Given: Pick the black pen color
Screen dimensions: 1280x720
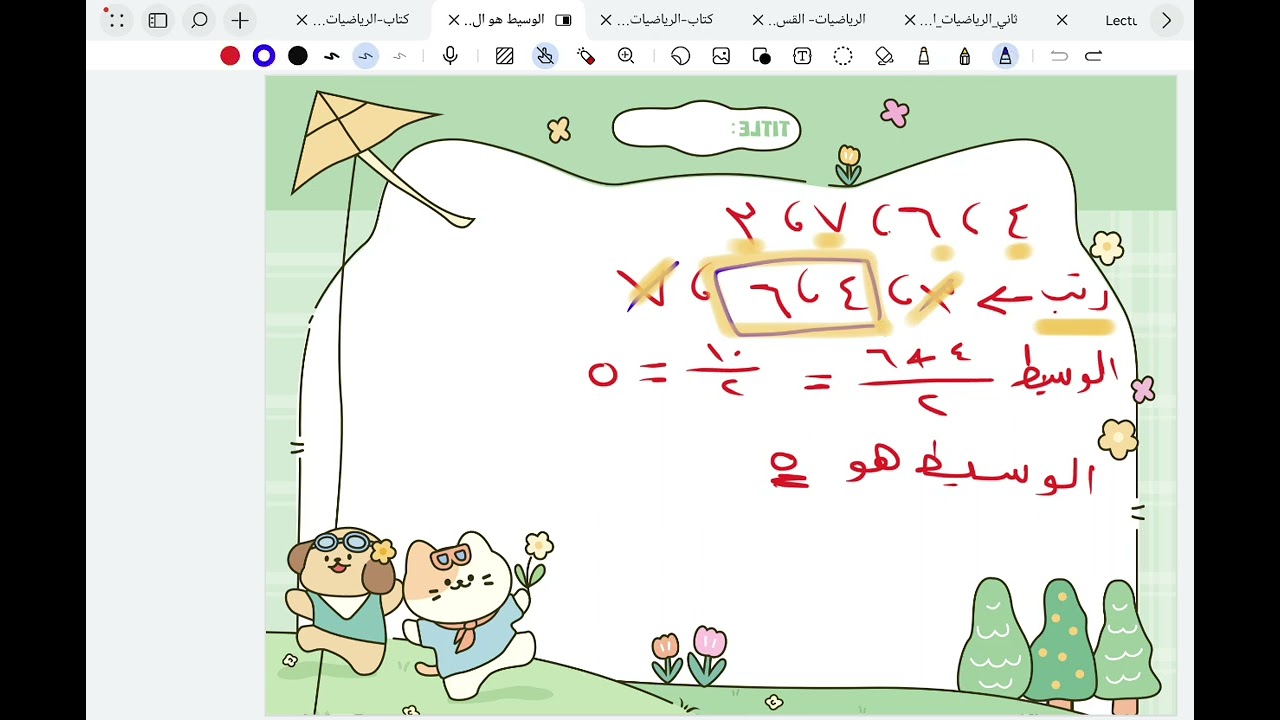Looking at the screenshot, I should pos(298,56).
